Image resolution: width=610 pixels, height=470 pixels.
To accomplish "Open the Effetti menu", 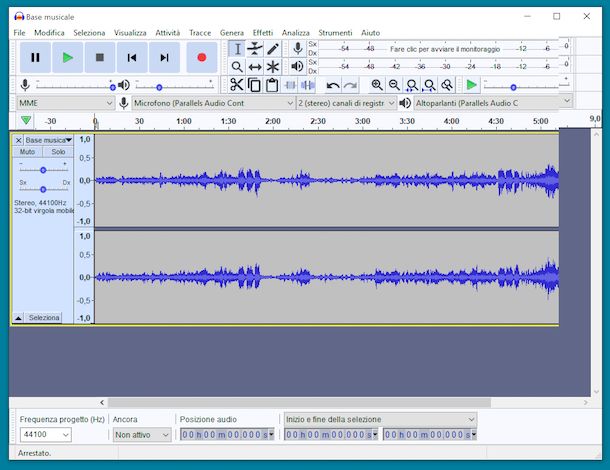I will [x=263, y=33].
